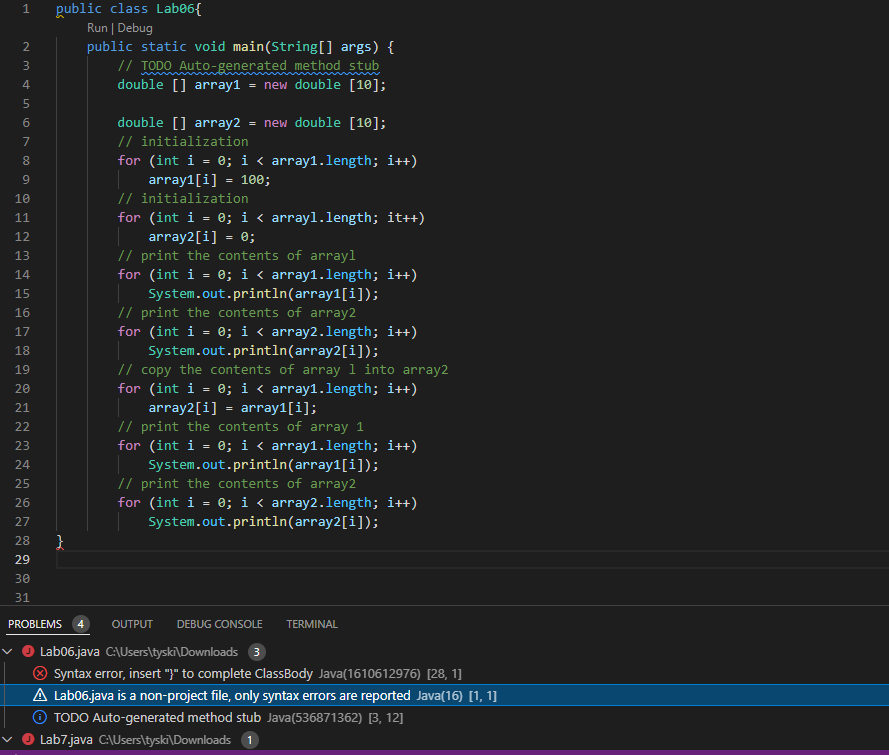Click line number 11 in the gutter
This screenshot has width=889, height=755.
coord(22,218)
